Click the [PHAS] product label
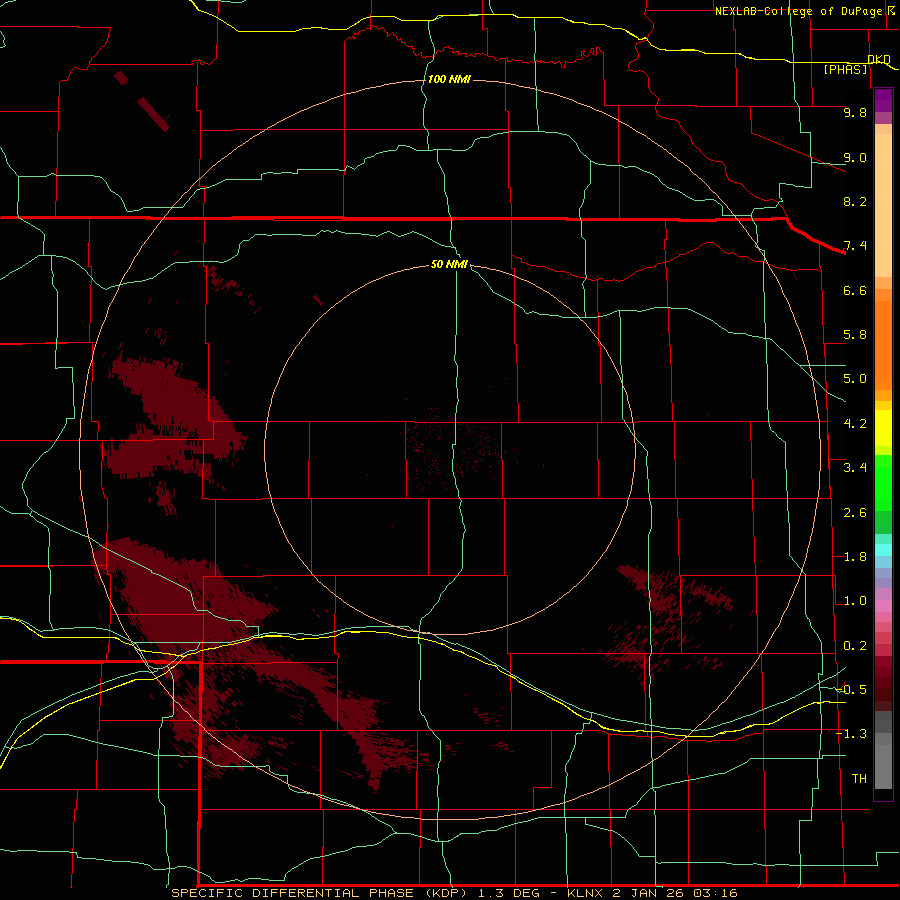This screenshot has width=900, height=900. tap(845, 69)
